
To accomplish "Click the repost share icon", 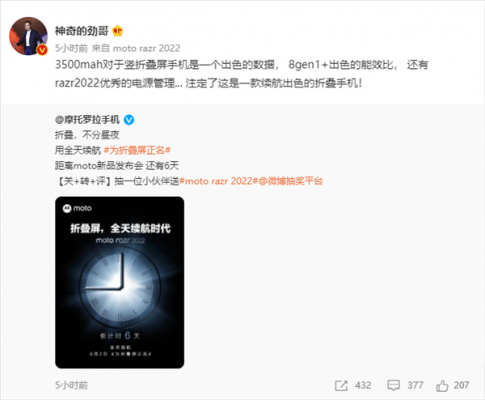I will click(x=341, y=386).
